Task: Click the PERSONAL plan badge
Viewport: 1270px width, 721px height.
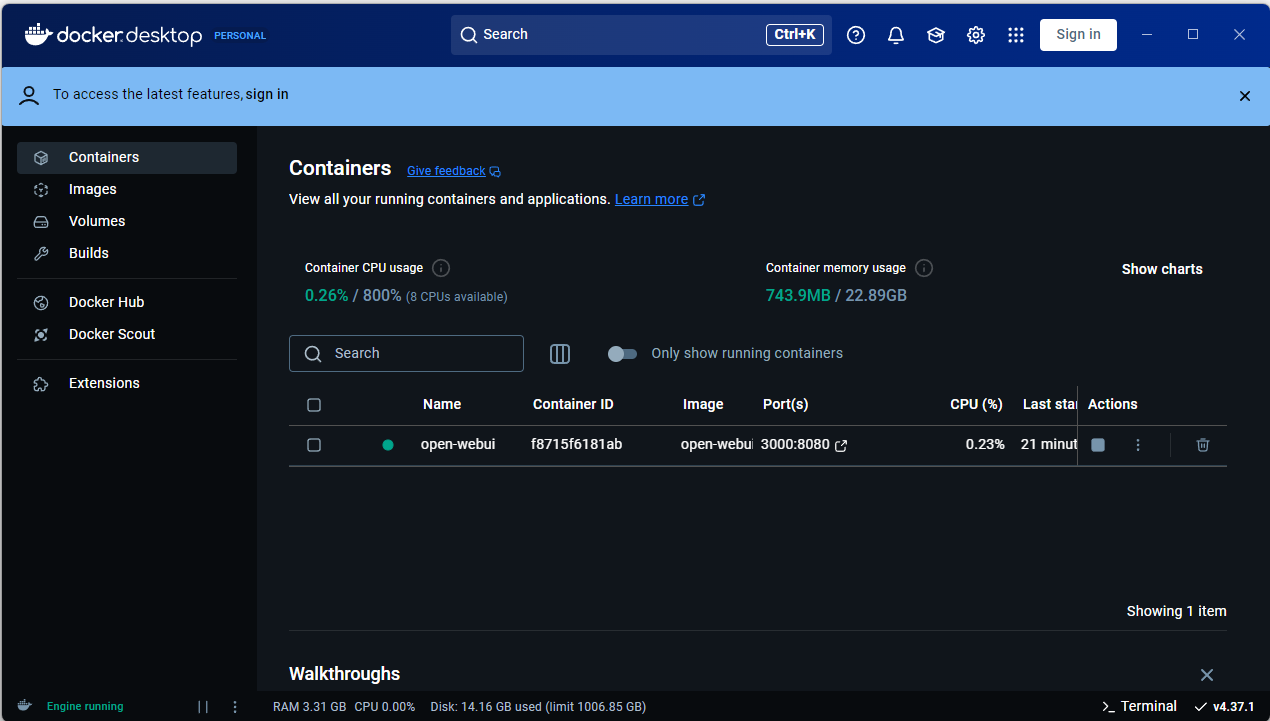Action: pyautogui.click(x=240, y=36)
